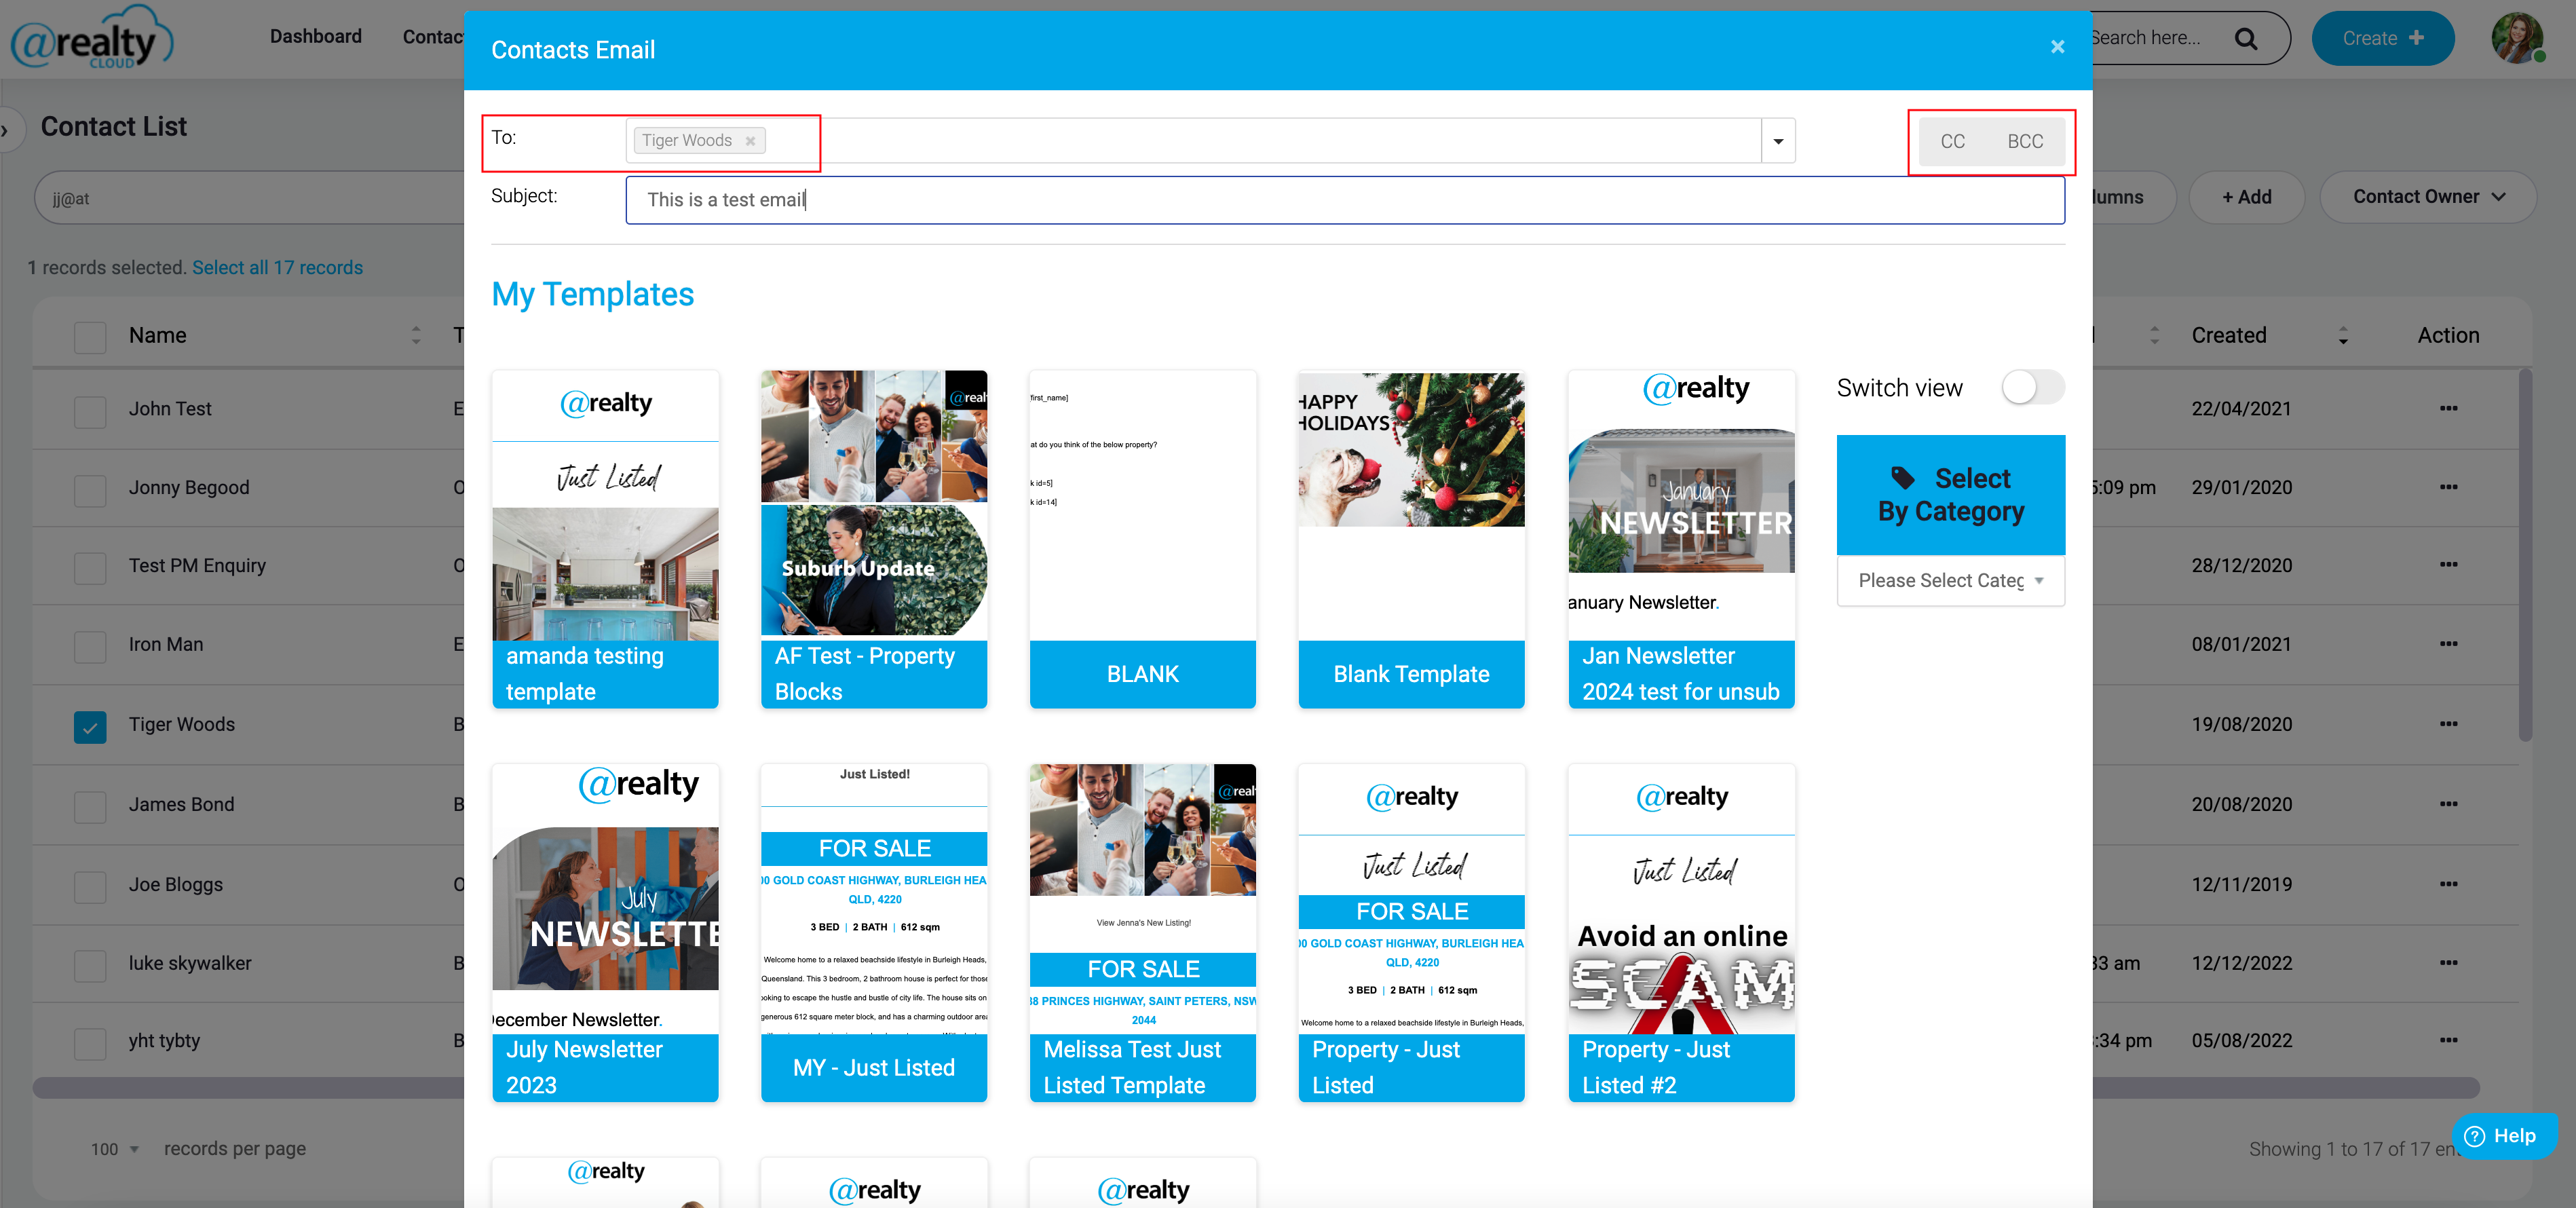Check the John Test row checkbox
The image size is (2576, 1208).
(x=90, y=411)
